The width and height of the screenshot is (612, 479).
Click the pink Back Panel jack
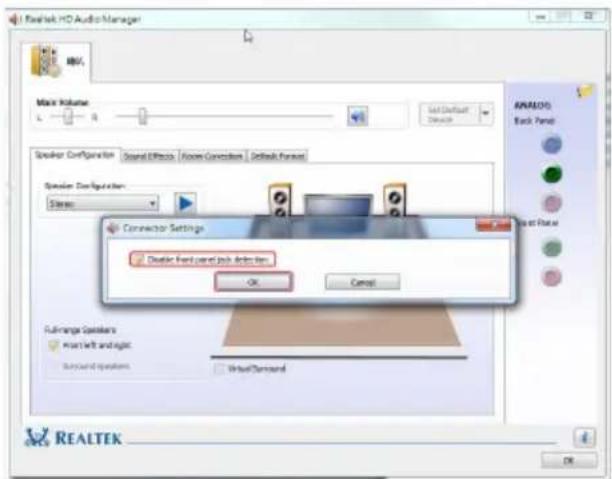[x=552, y=203]
